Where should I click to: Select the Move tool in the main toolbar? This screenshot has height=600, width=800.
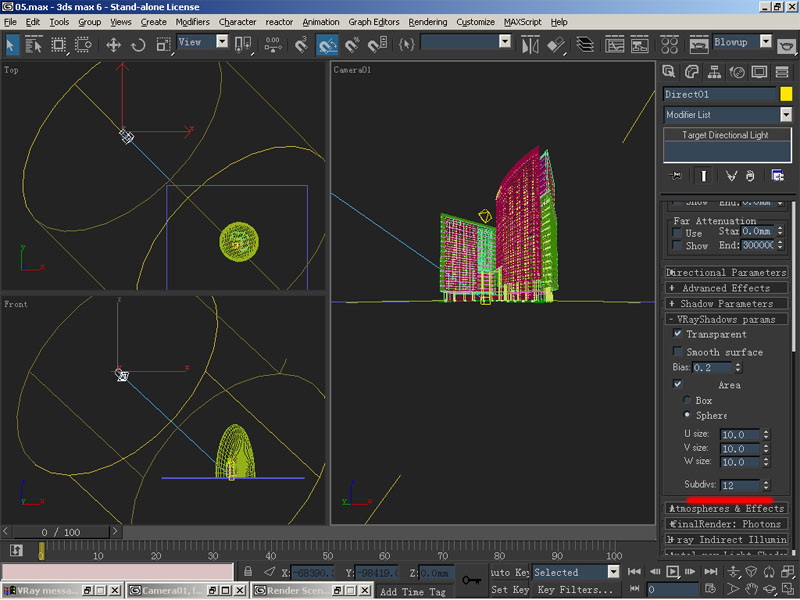click(x=113, y=45)
